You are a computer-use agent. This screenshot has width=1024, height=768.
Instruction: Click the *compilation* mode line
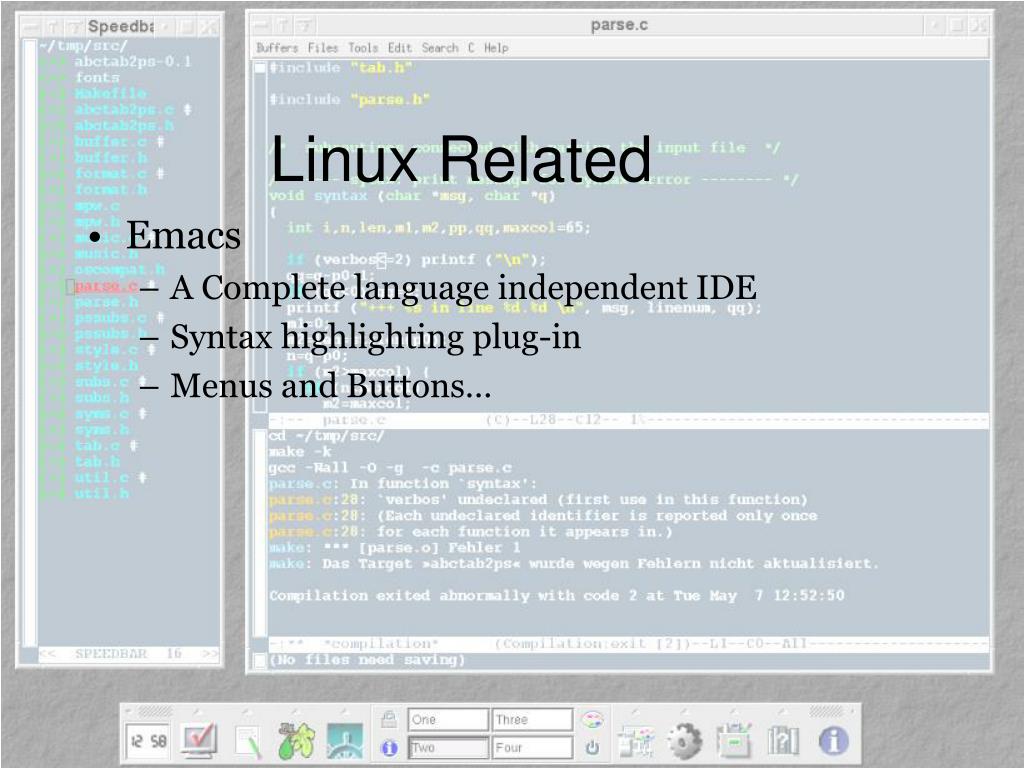[x=628, y=644]
